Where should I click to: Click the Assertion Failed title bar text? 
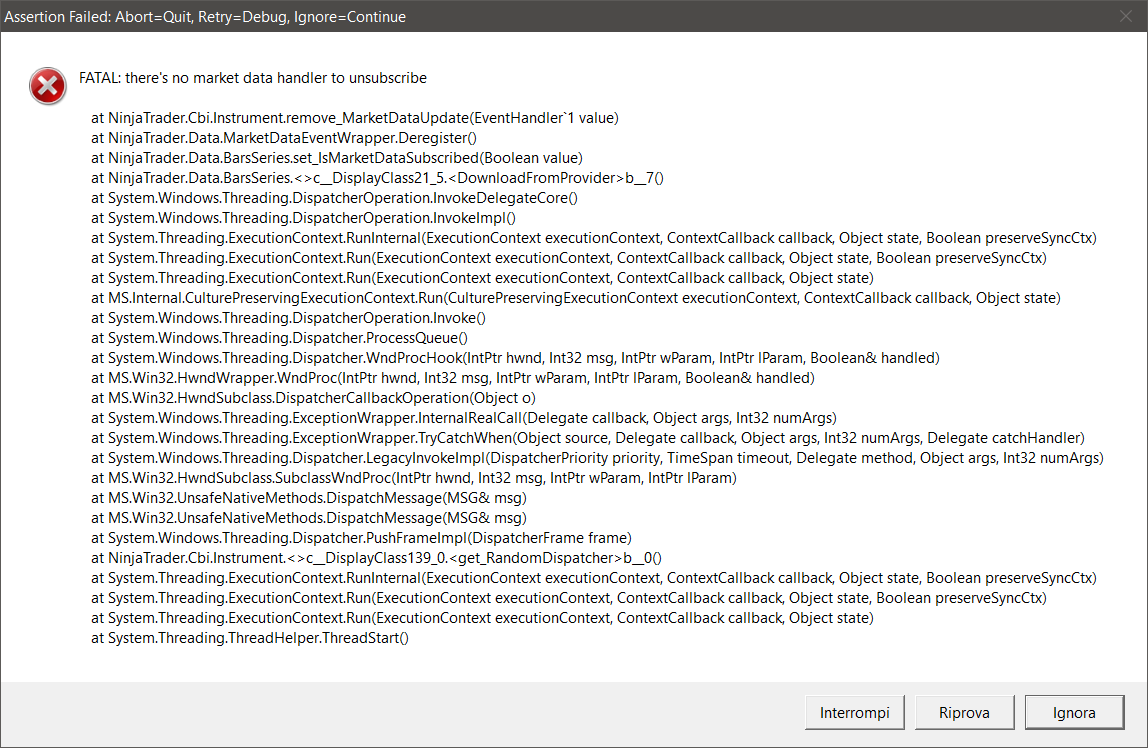pos(205,17)
